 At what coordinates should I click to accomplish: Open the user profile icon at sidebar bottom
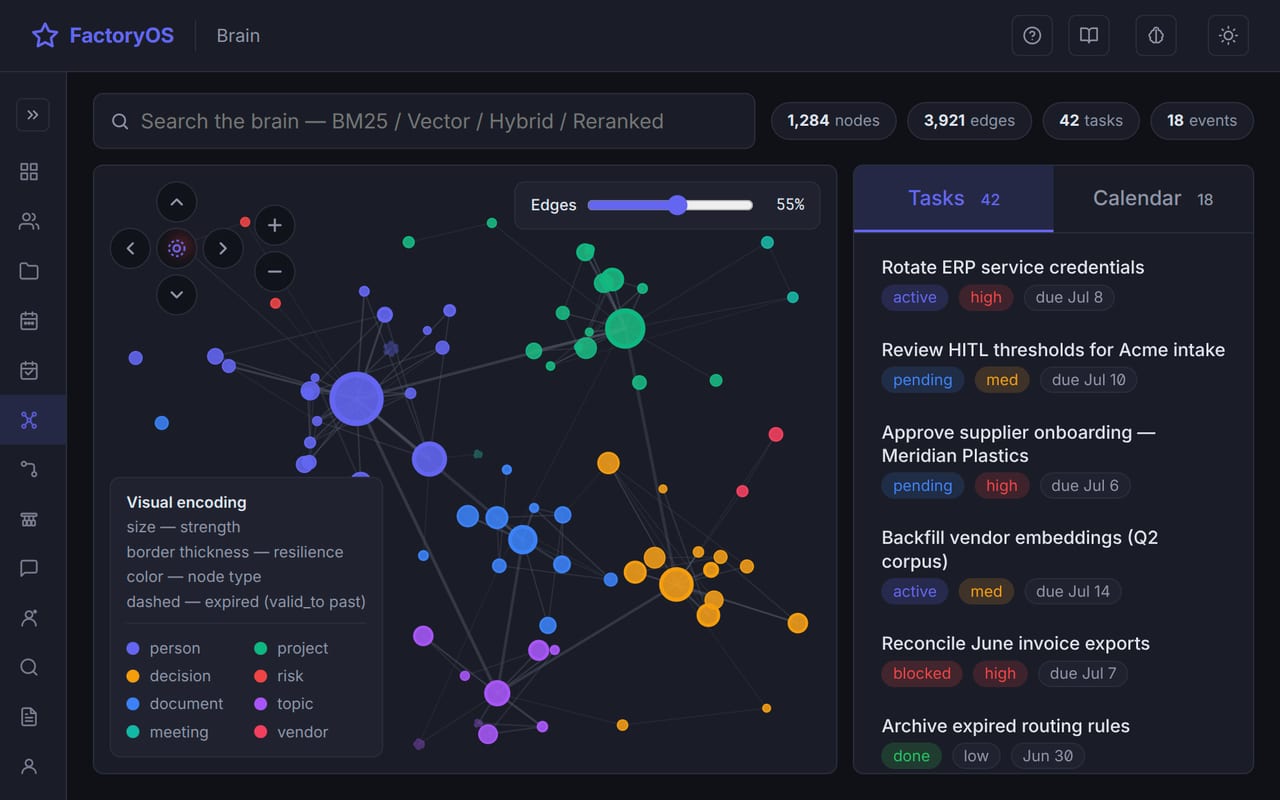click(29, 766)
